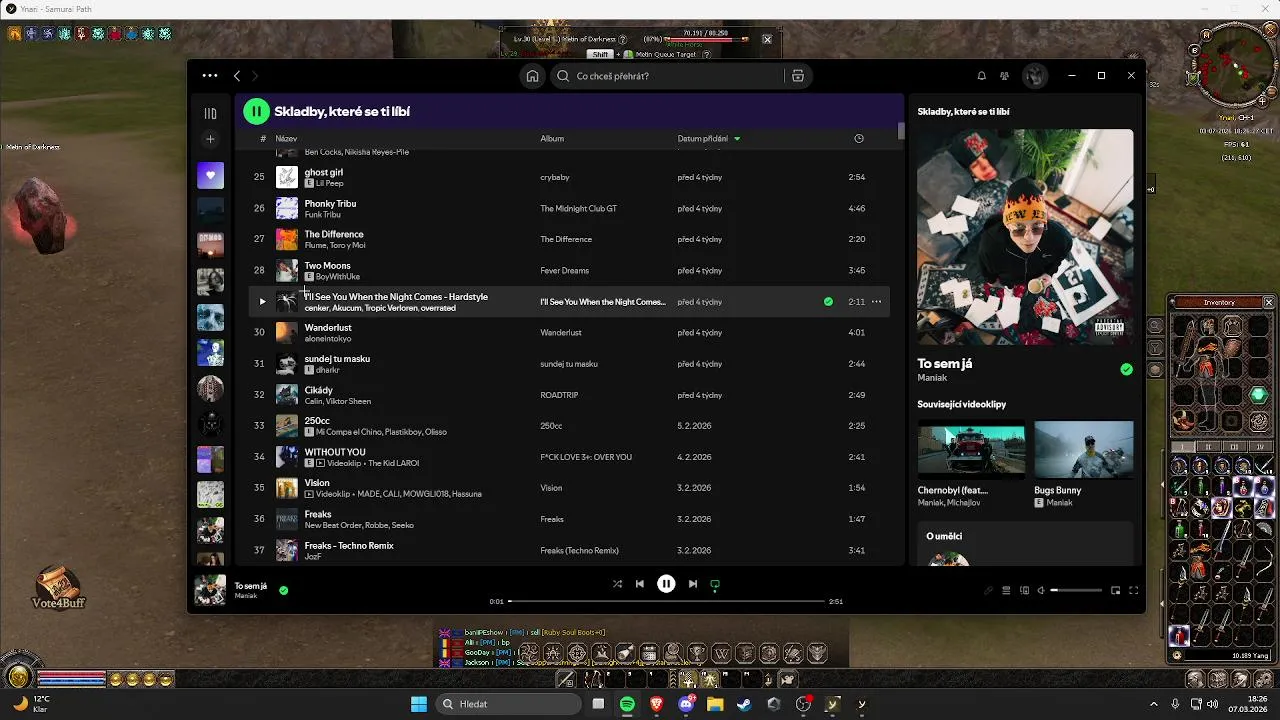
Task: Select the song Cikády title
Action: click(x=318, y=390)
